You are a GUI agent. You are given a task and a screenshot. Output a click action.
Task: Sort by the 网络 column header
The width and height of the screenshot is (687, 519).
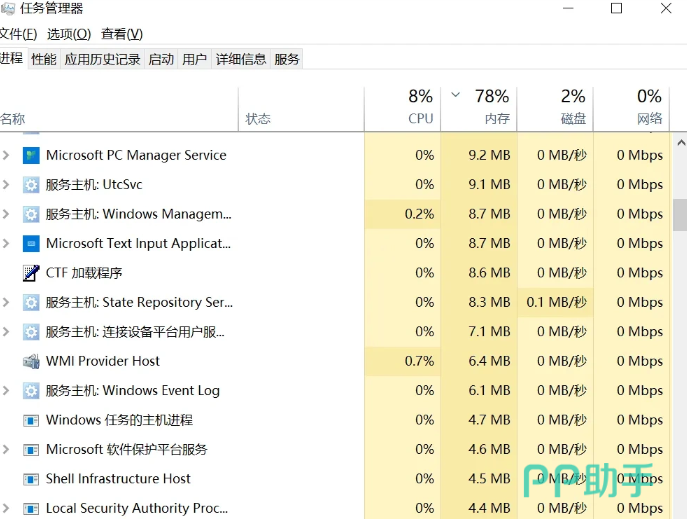pos(631,109)
